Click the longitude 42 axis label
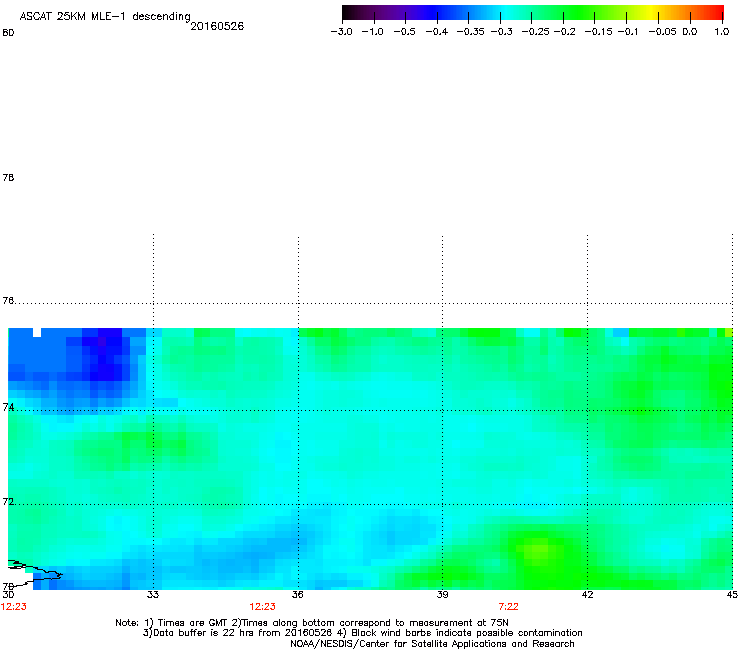 [x=587, y=595]
